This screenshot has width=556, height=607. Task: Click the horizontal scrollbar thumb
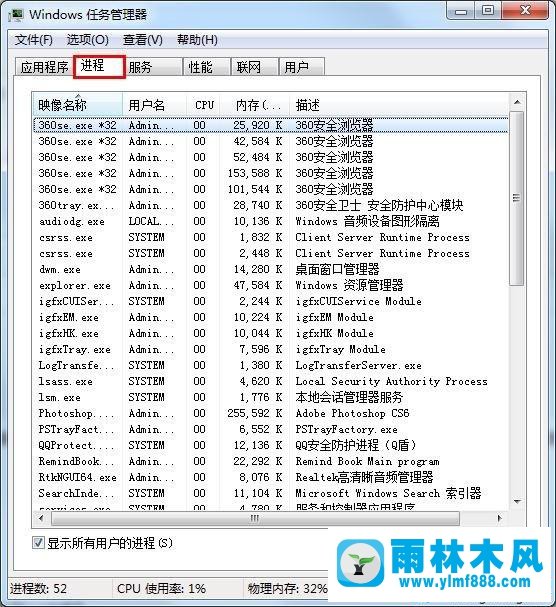[x=255, y=518]
